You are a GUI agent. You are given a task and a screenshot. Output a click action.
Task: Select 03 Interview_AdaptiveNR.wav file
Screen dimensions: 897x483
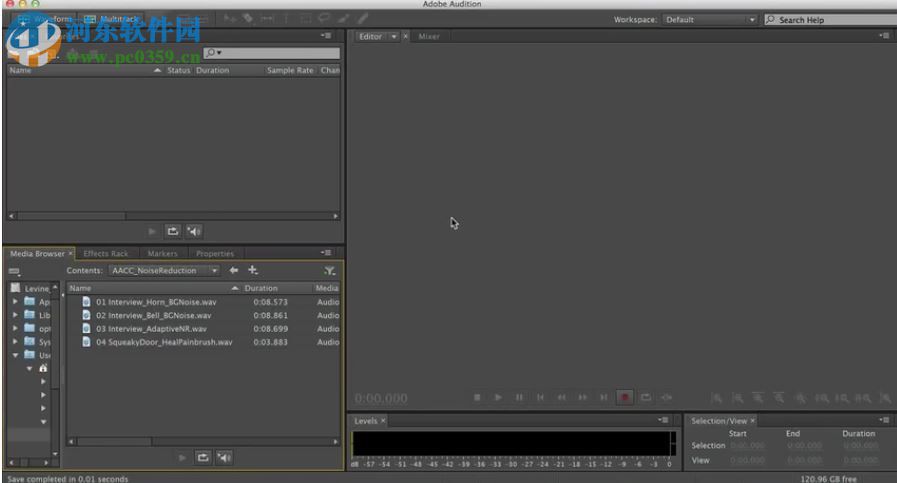click(x=151, y=328)
